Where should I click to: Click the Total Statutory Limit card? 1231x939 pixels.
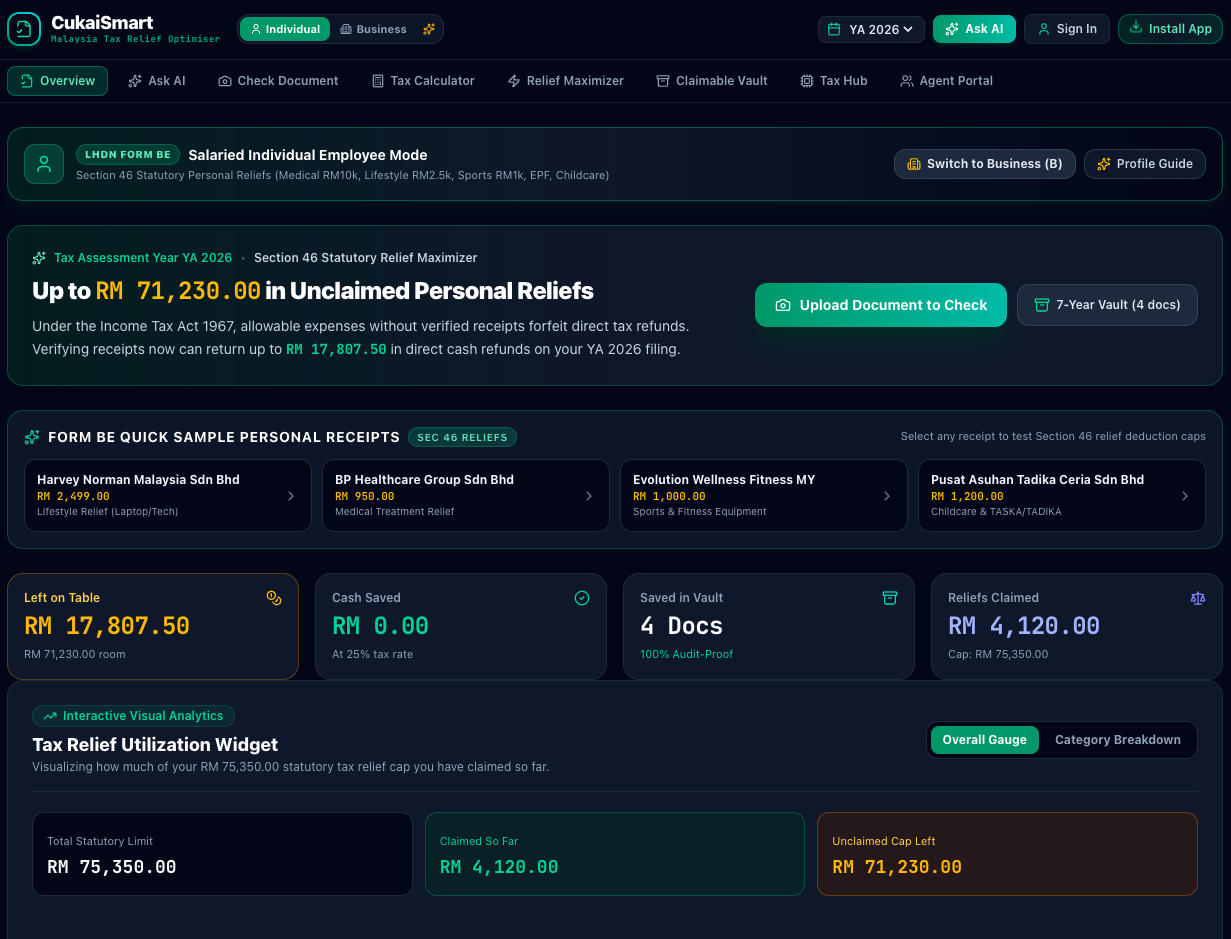pyautogui.click(x=223, y=854)
